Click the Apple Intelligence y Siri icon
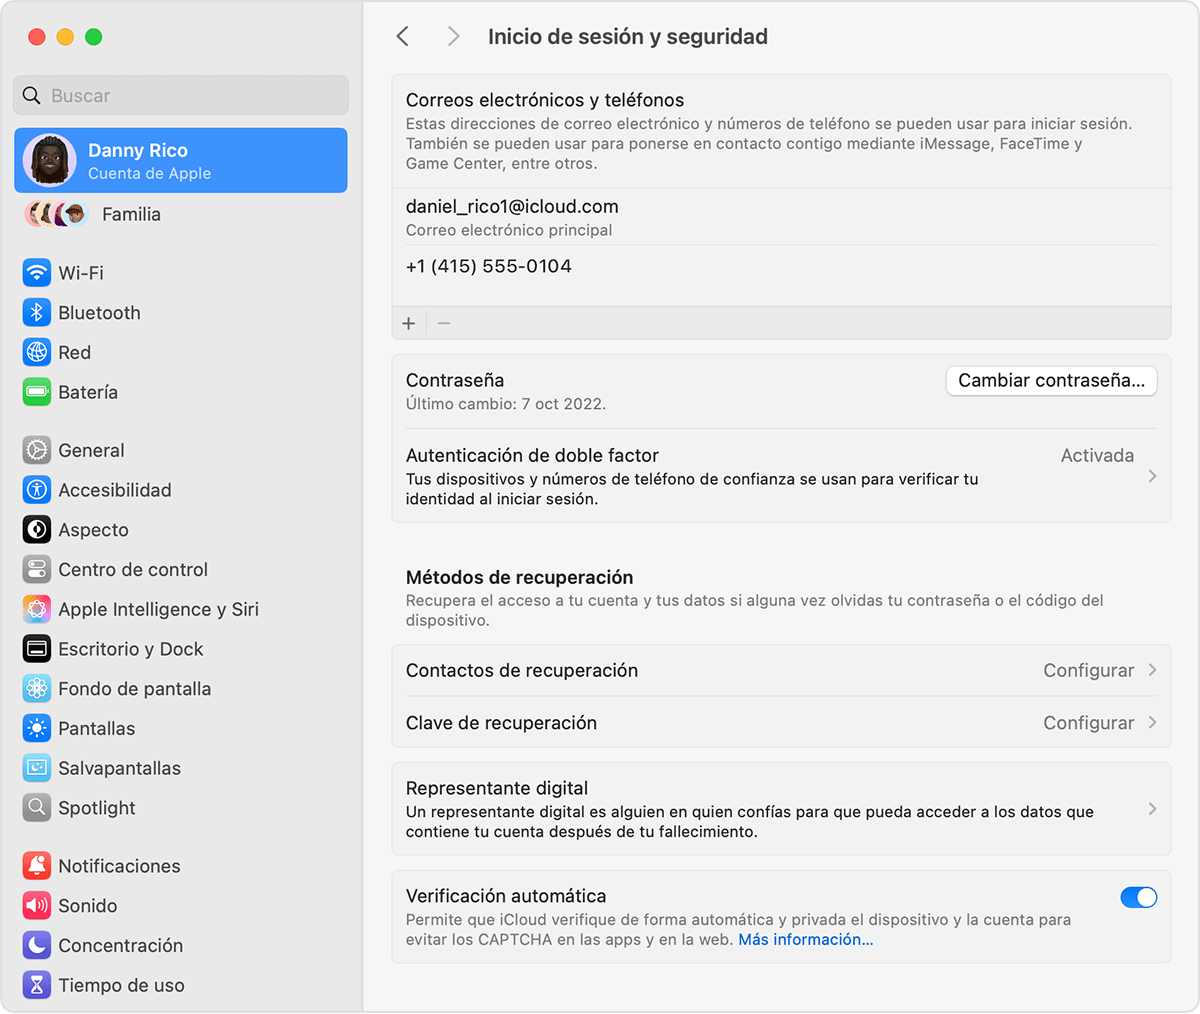The width and height of the screenshot is (1200, 1014). click(x=37, y=609)
